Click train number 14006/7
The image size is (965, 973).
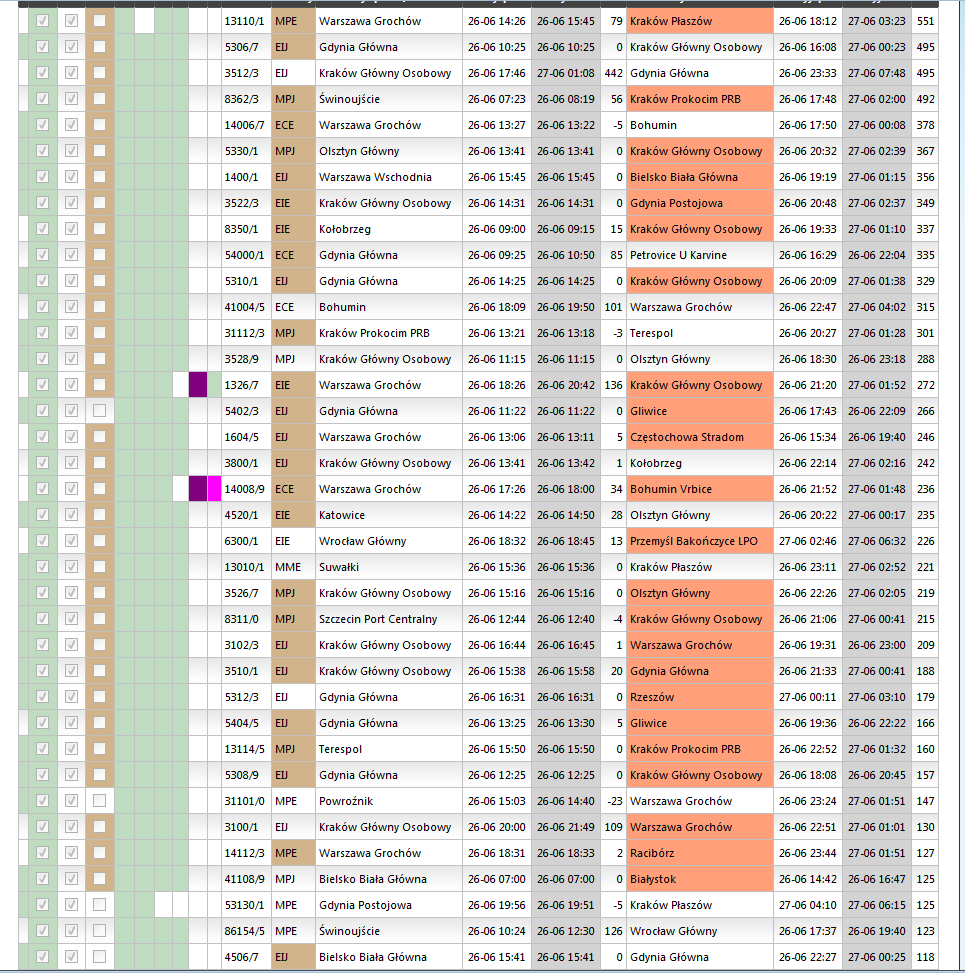[x=245, y=125]
